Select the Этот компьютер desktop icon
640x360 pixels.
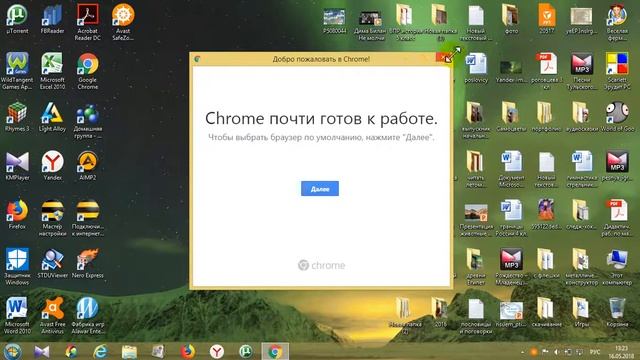[617, 267]
